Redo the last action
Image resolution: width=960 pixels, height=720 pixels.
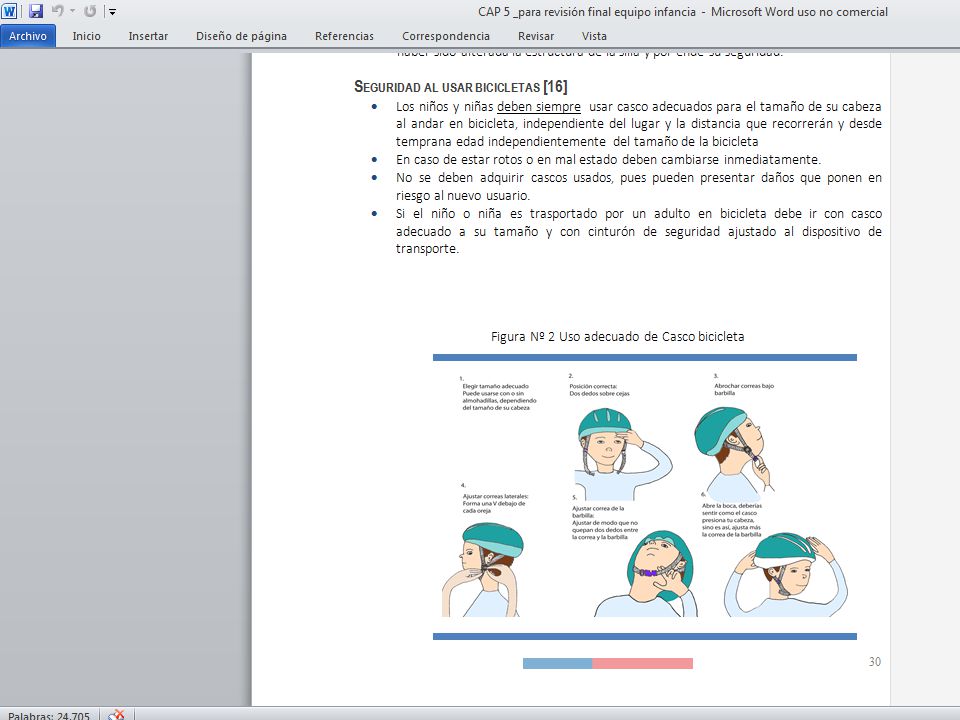(x=90, y=11)
